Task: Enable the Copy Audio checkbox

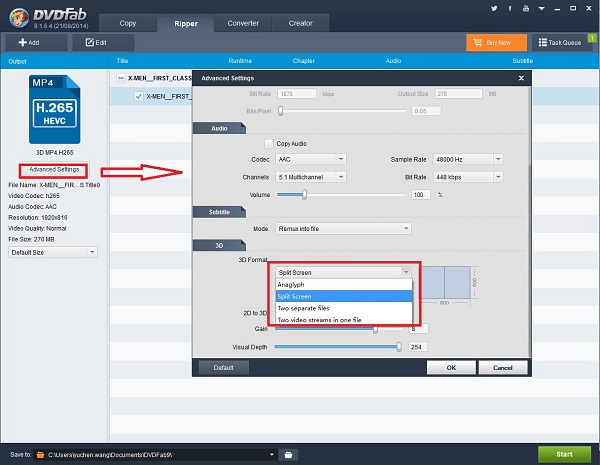Action: [269, 144]
